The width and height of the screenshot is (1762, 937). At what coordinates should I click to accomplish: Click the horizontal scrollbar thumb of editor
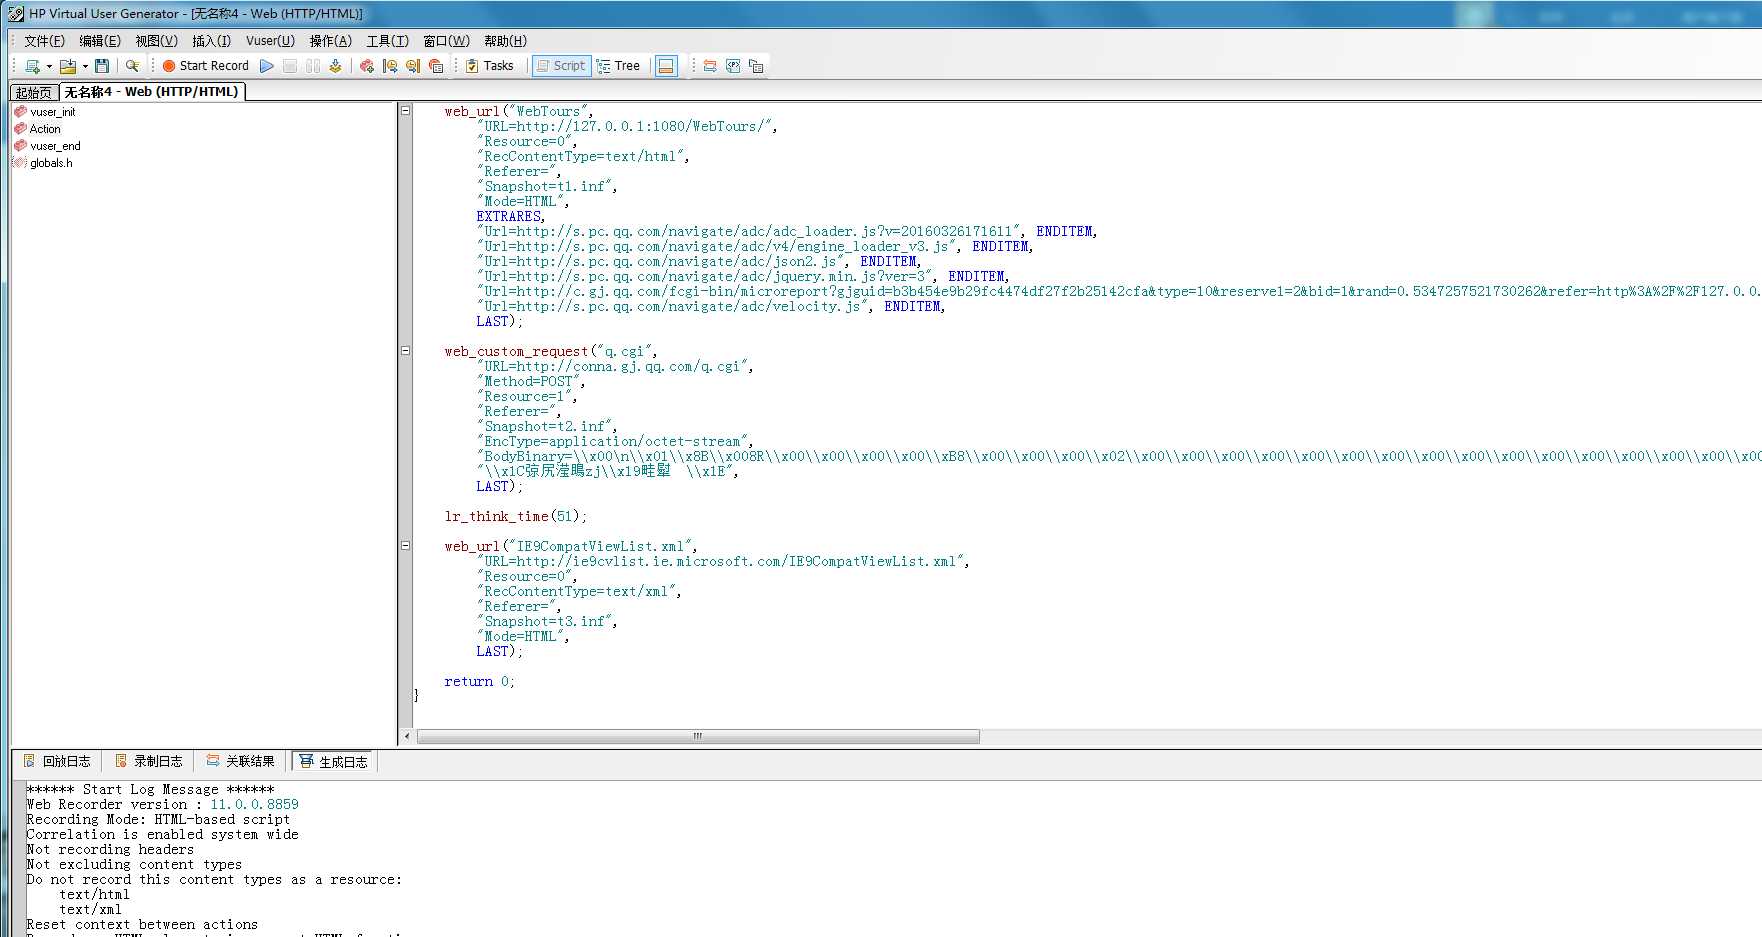click(x=698, y=736)
